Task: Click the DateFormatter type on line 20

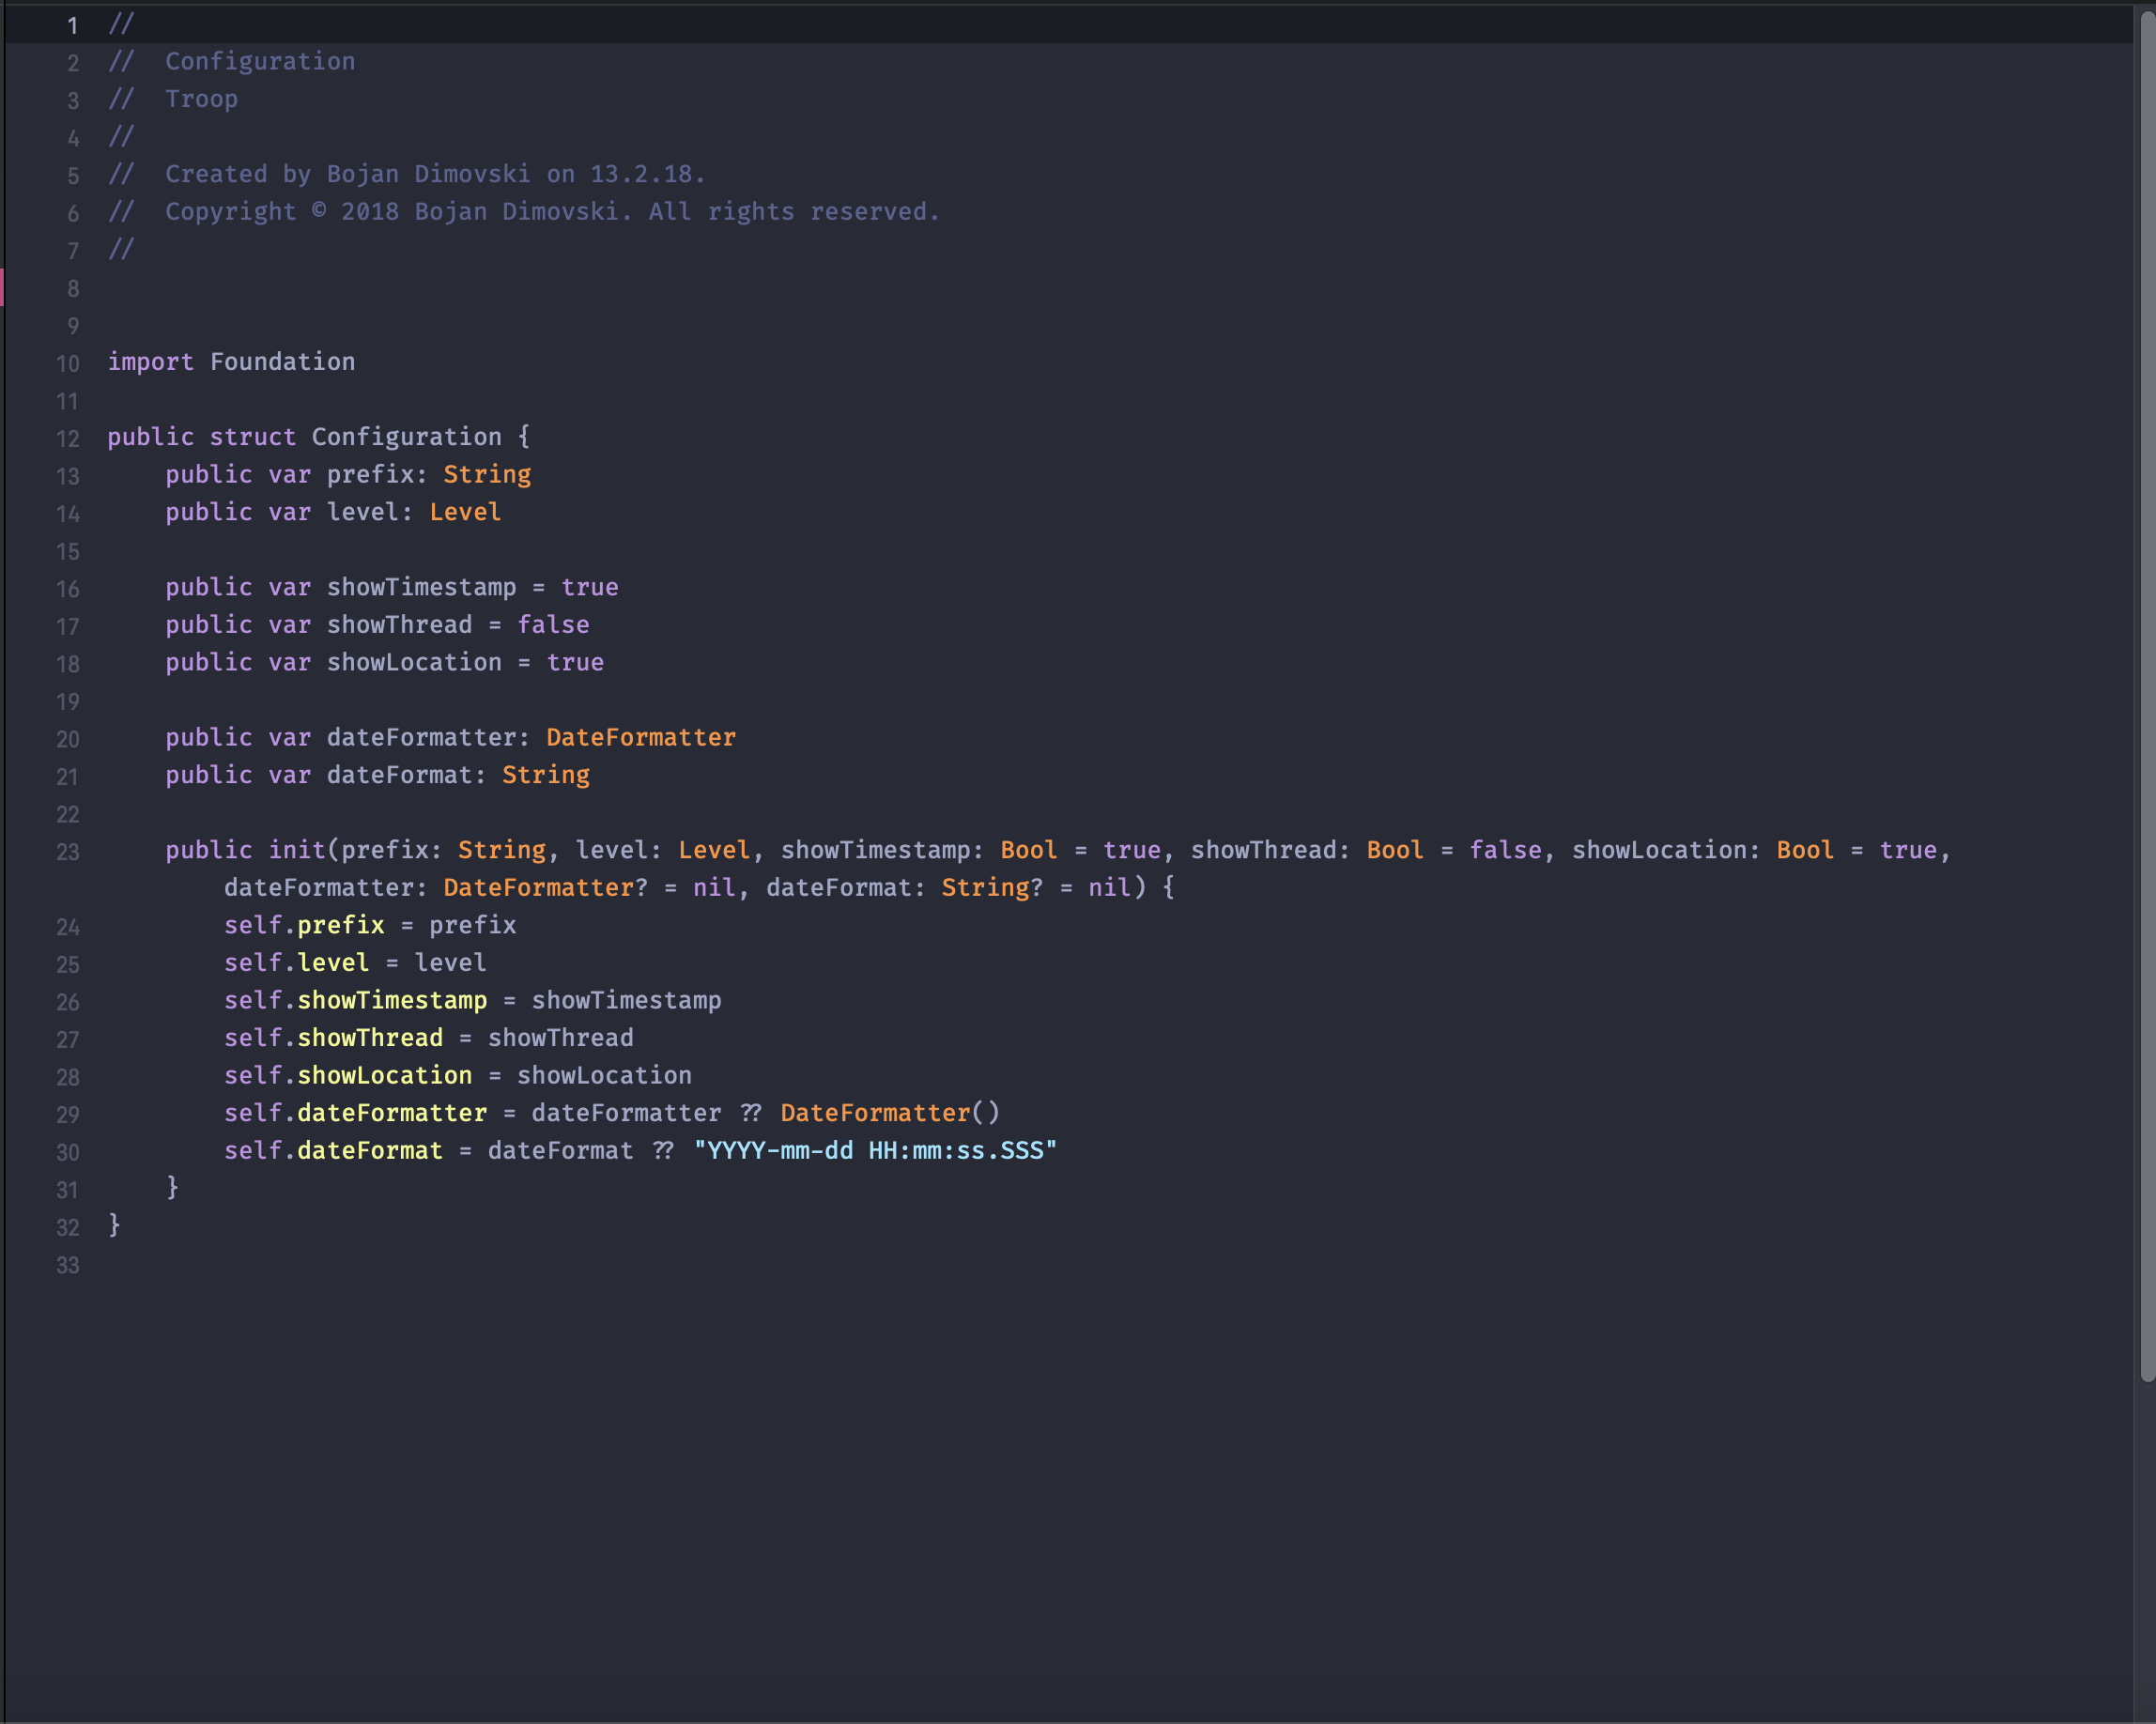Action: tap(640, 737)
